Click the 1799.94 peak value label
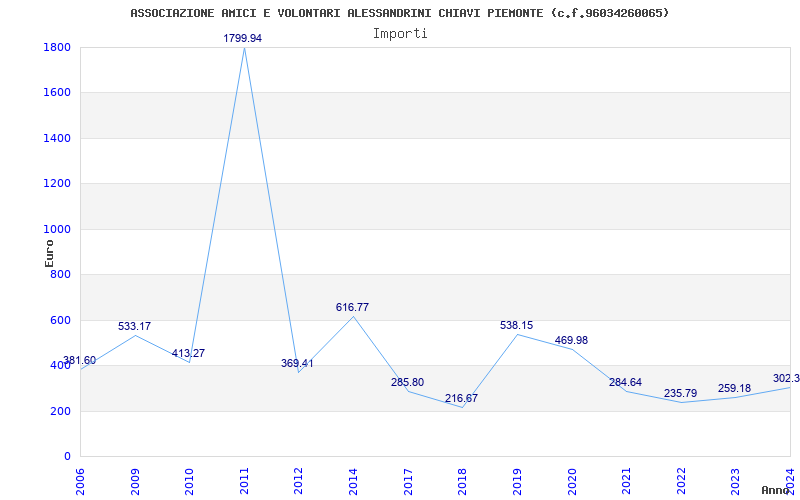 [x=243, y=38]
